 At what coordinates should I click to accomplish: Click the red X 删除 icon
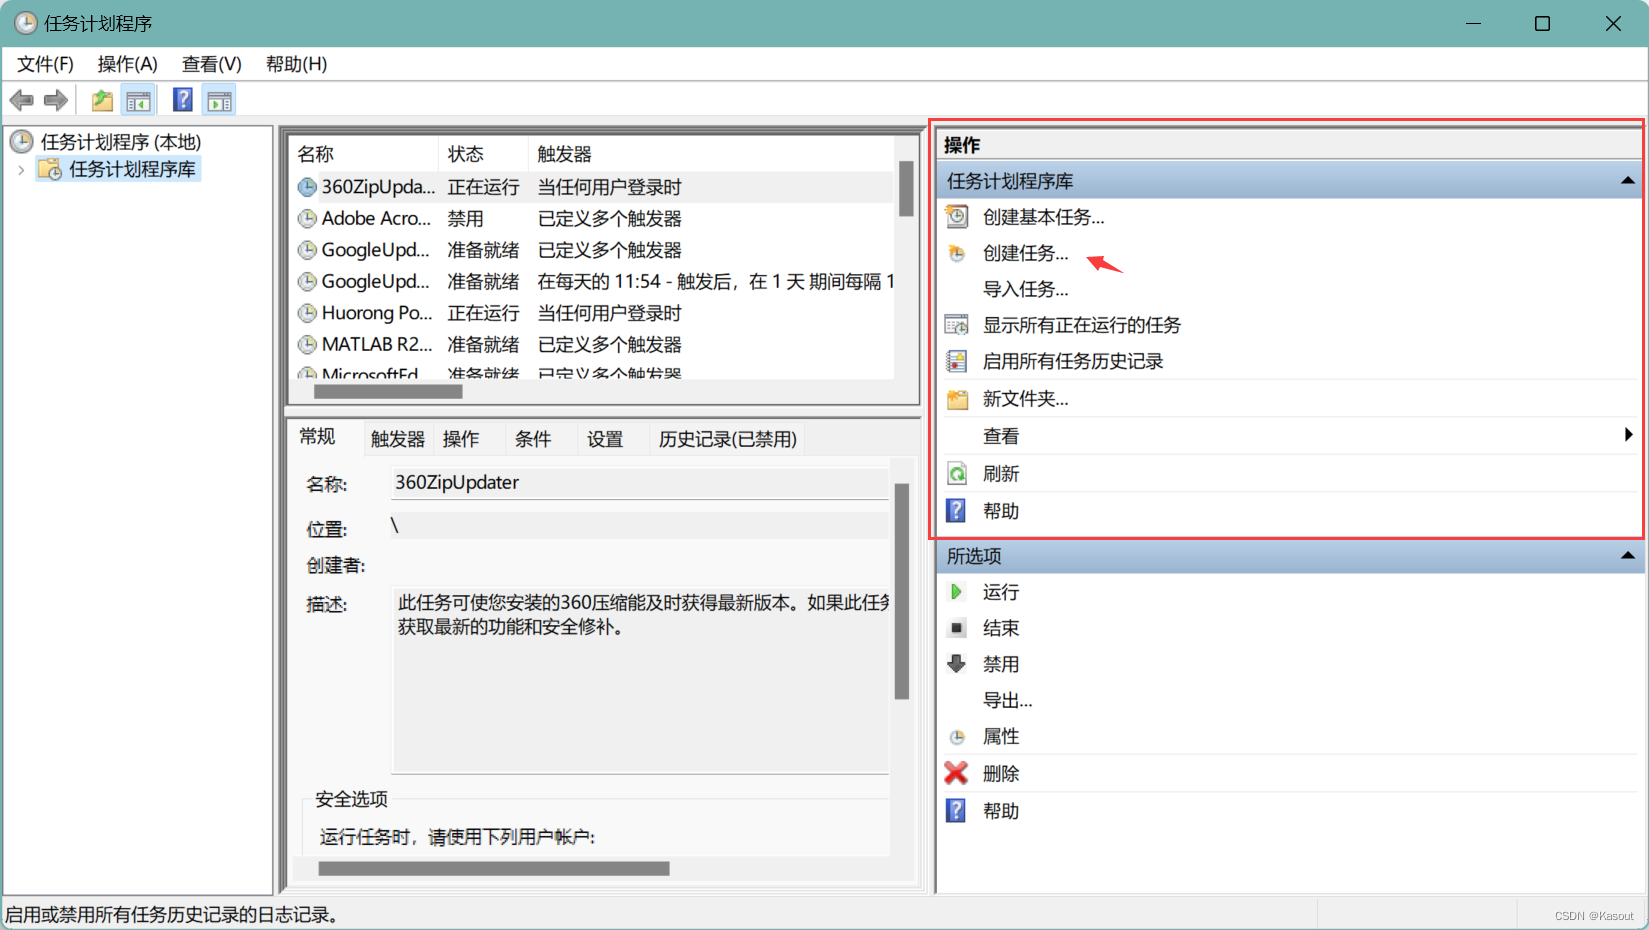pos(957,773)
